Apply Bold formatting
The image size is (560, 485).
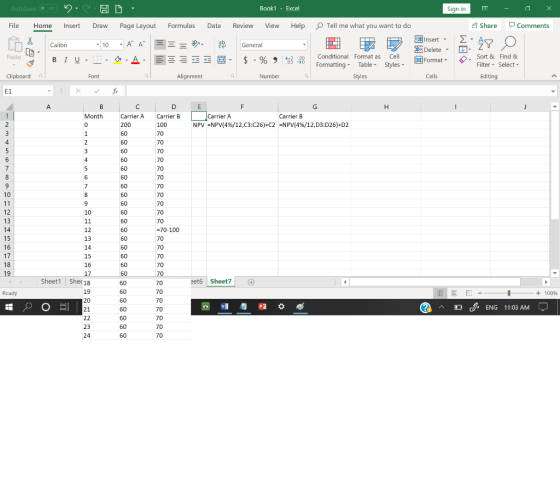coord(54,60)
